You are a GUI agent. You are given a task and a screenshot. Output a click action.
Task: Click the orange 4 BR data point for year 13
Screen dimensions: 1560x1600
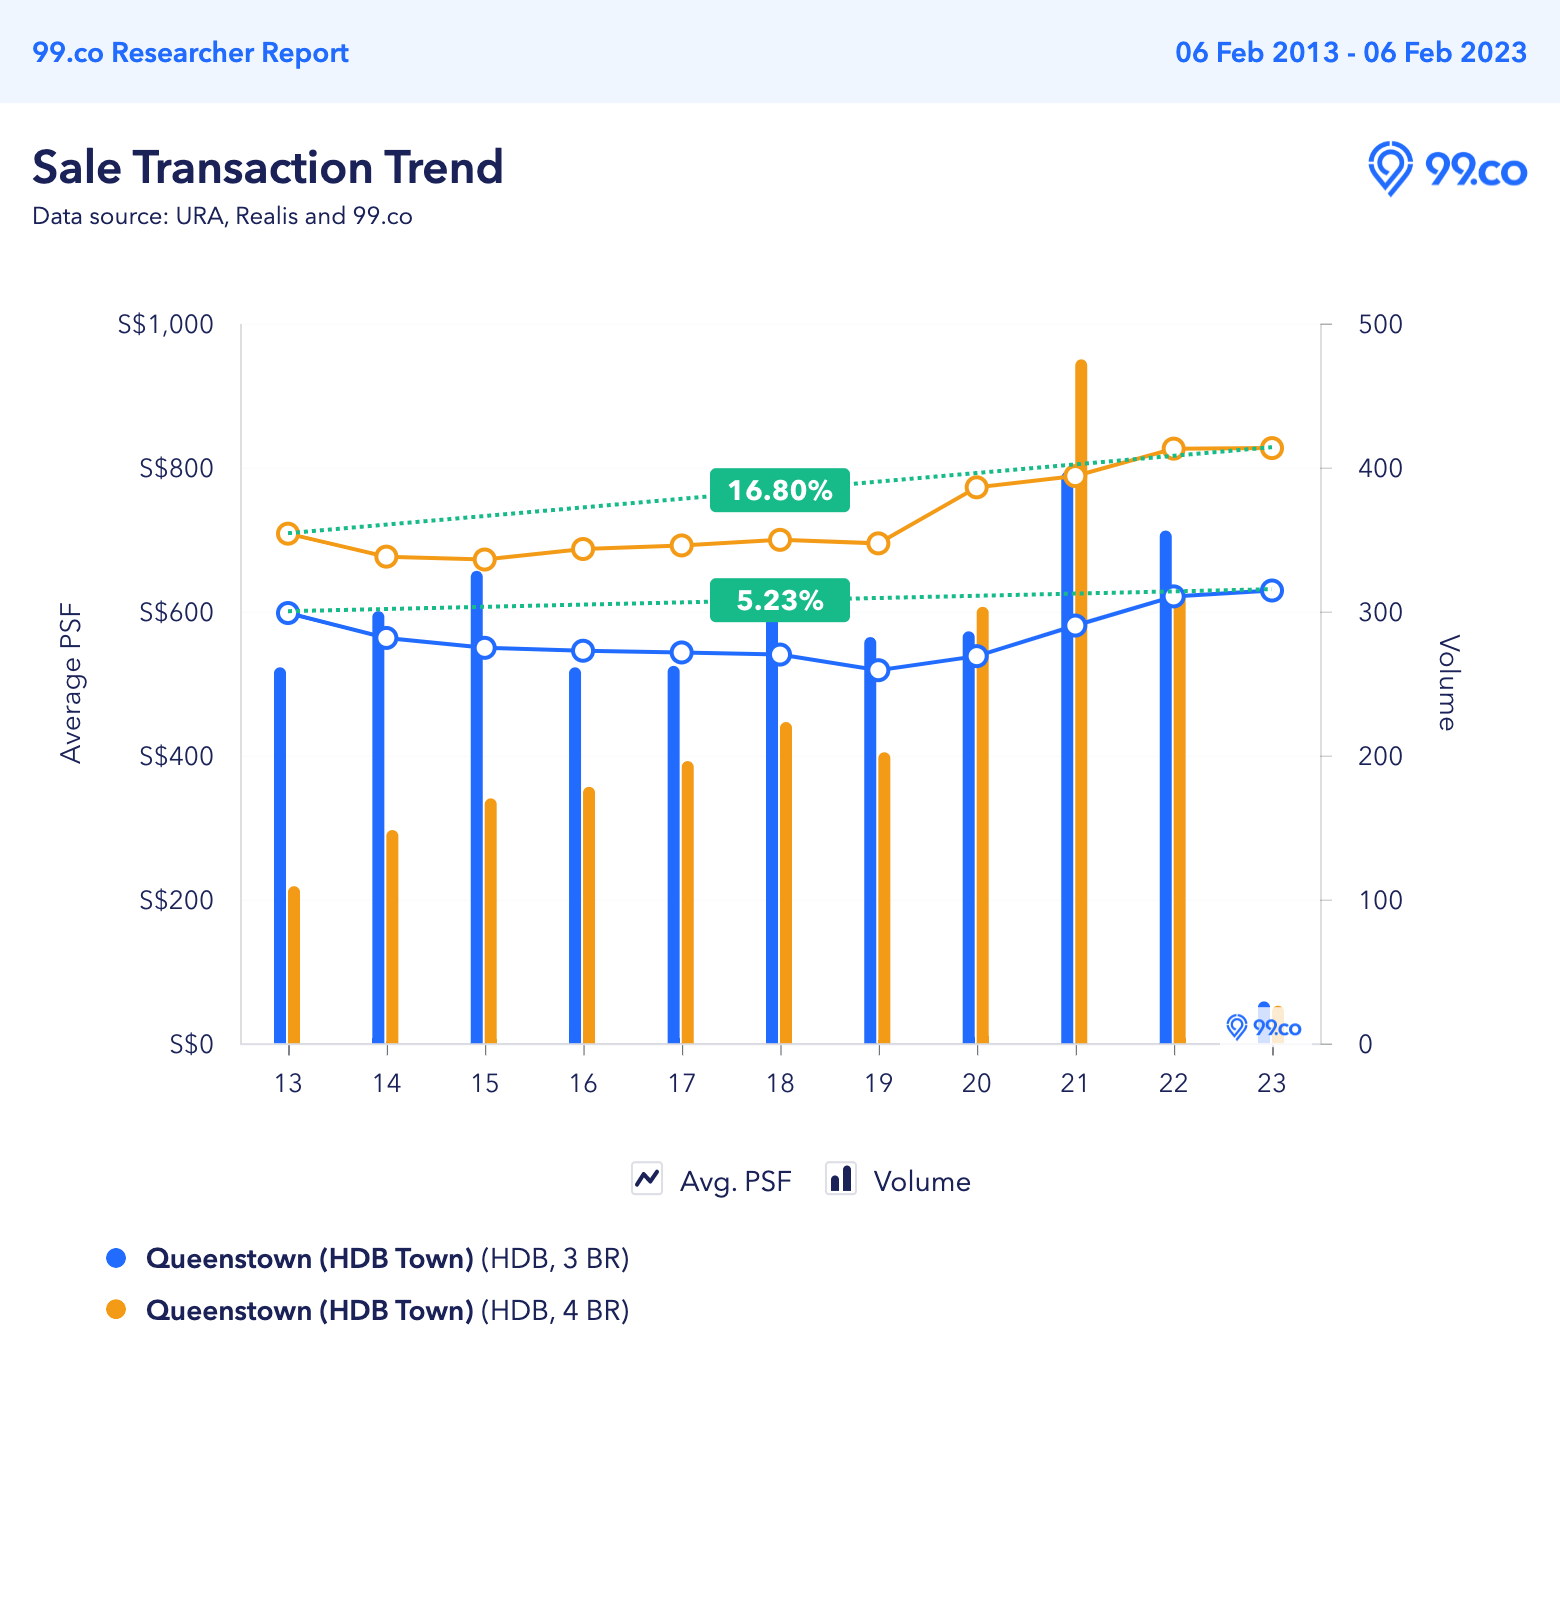(x=288, y=534)
